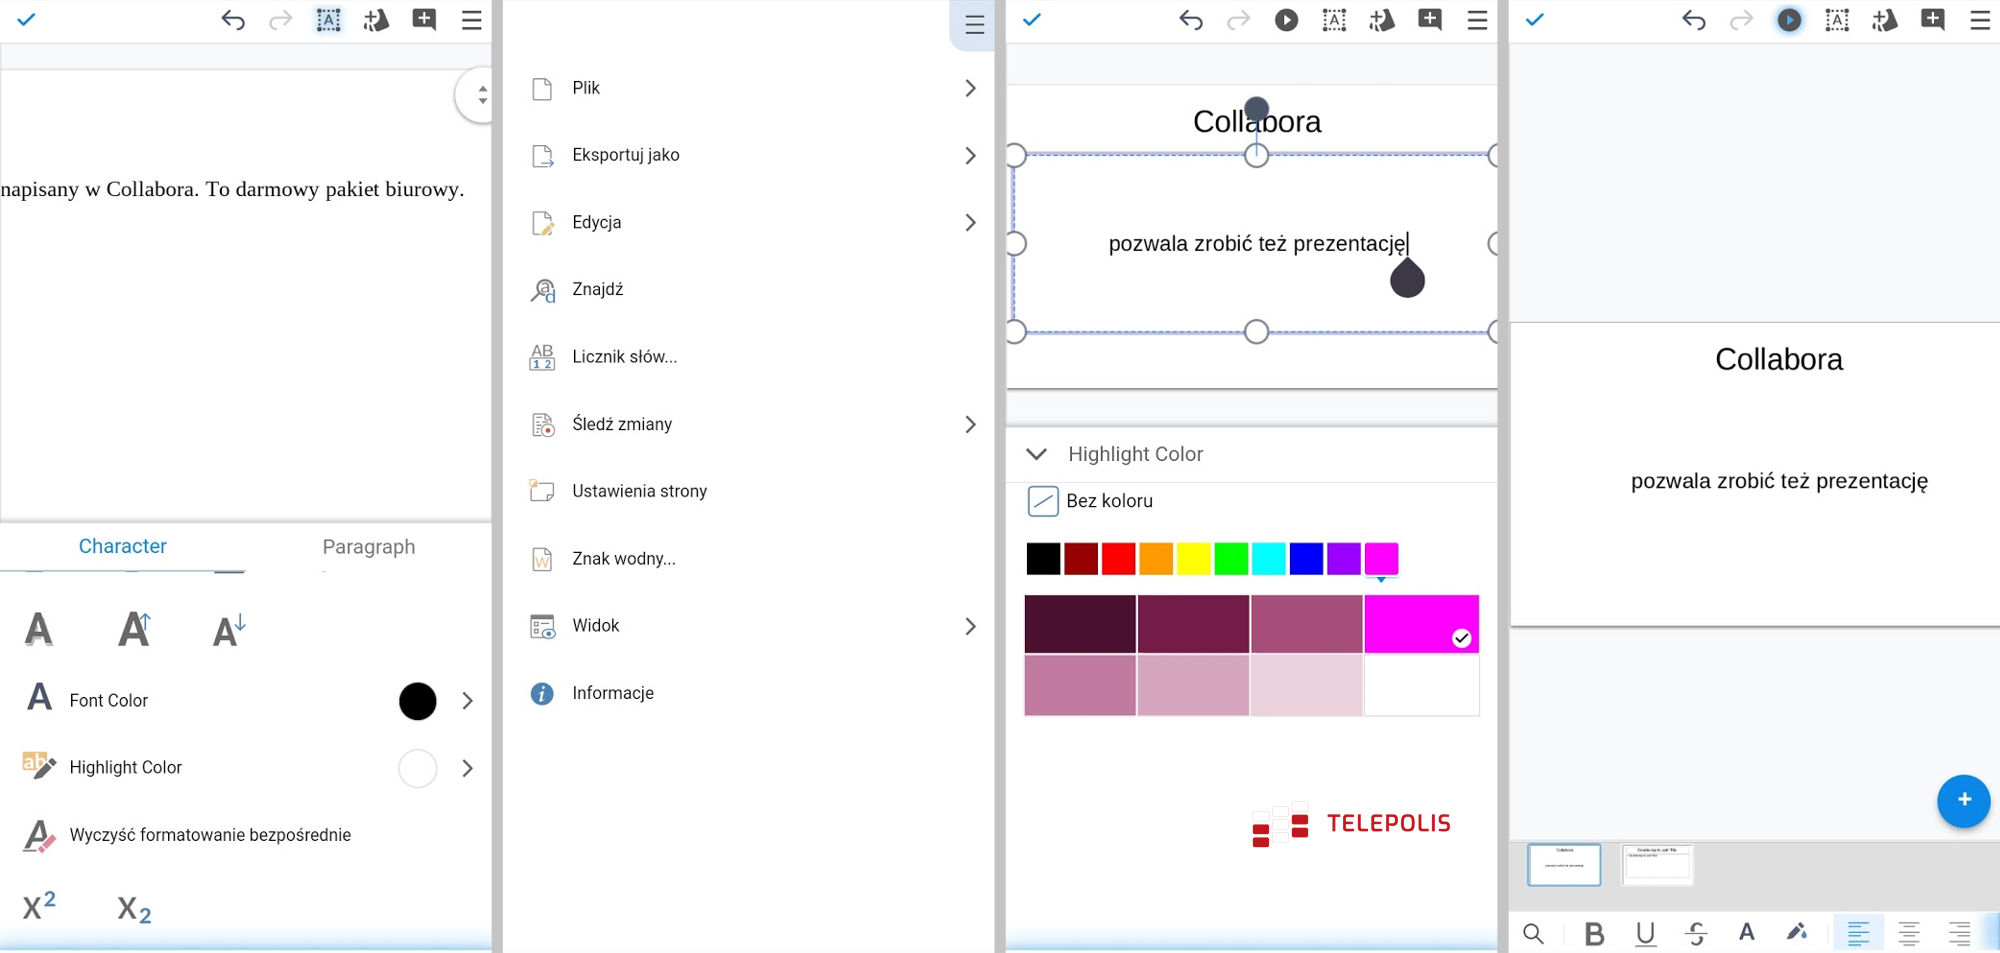2000x953 pixels.
Task: Switch to the Paragraph tab
Action: coord(368,547)
